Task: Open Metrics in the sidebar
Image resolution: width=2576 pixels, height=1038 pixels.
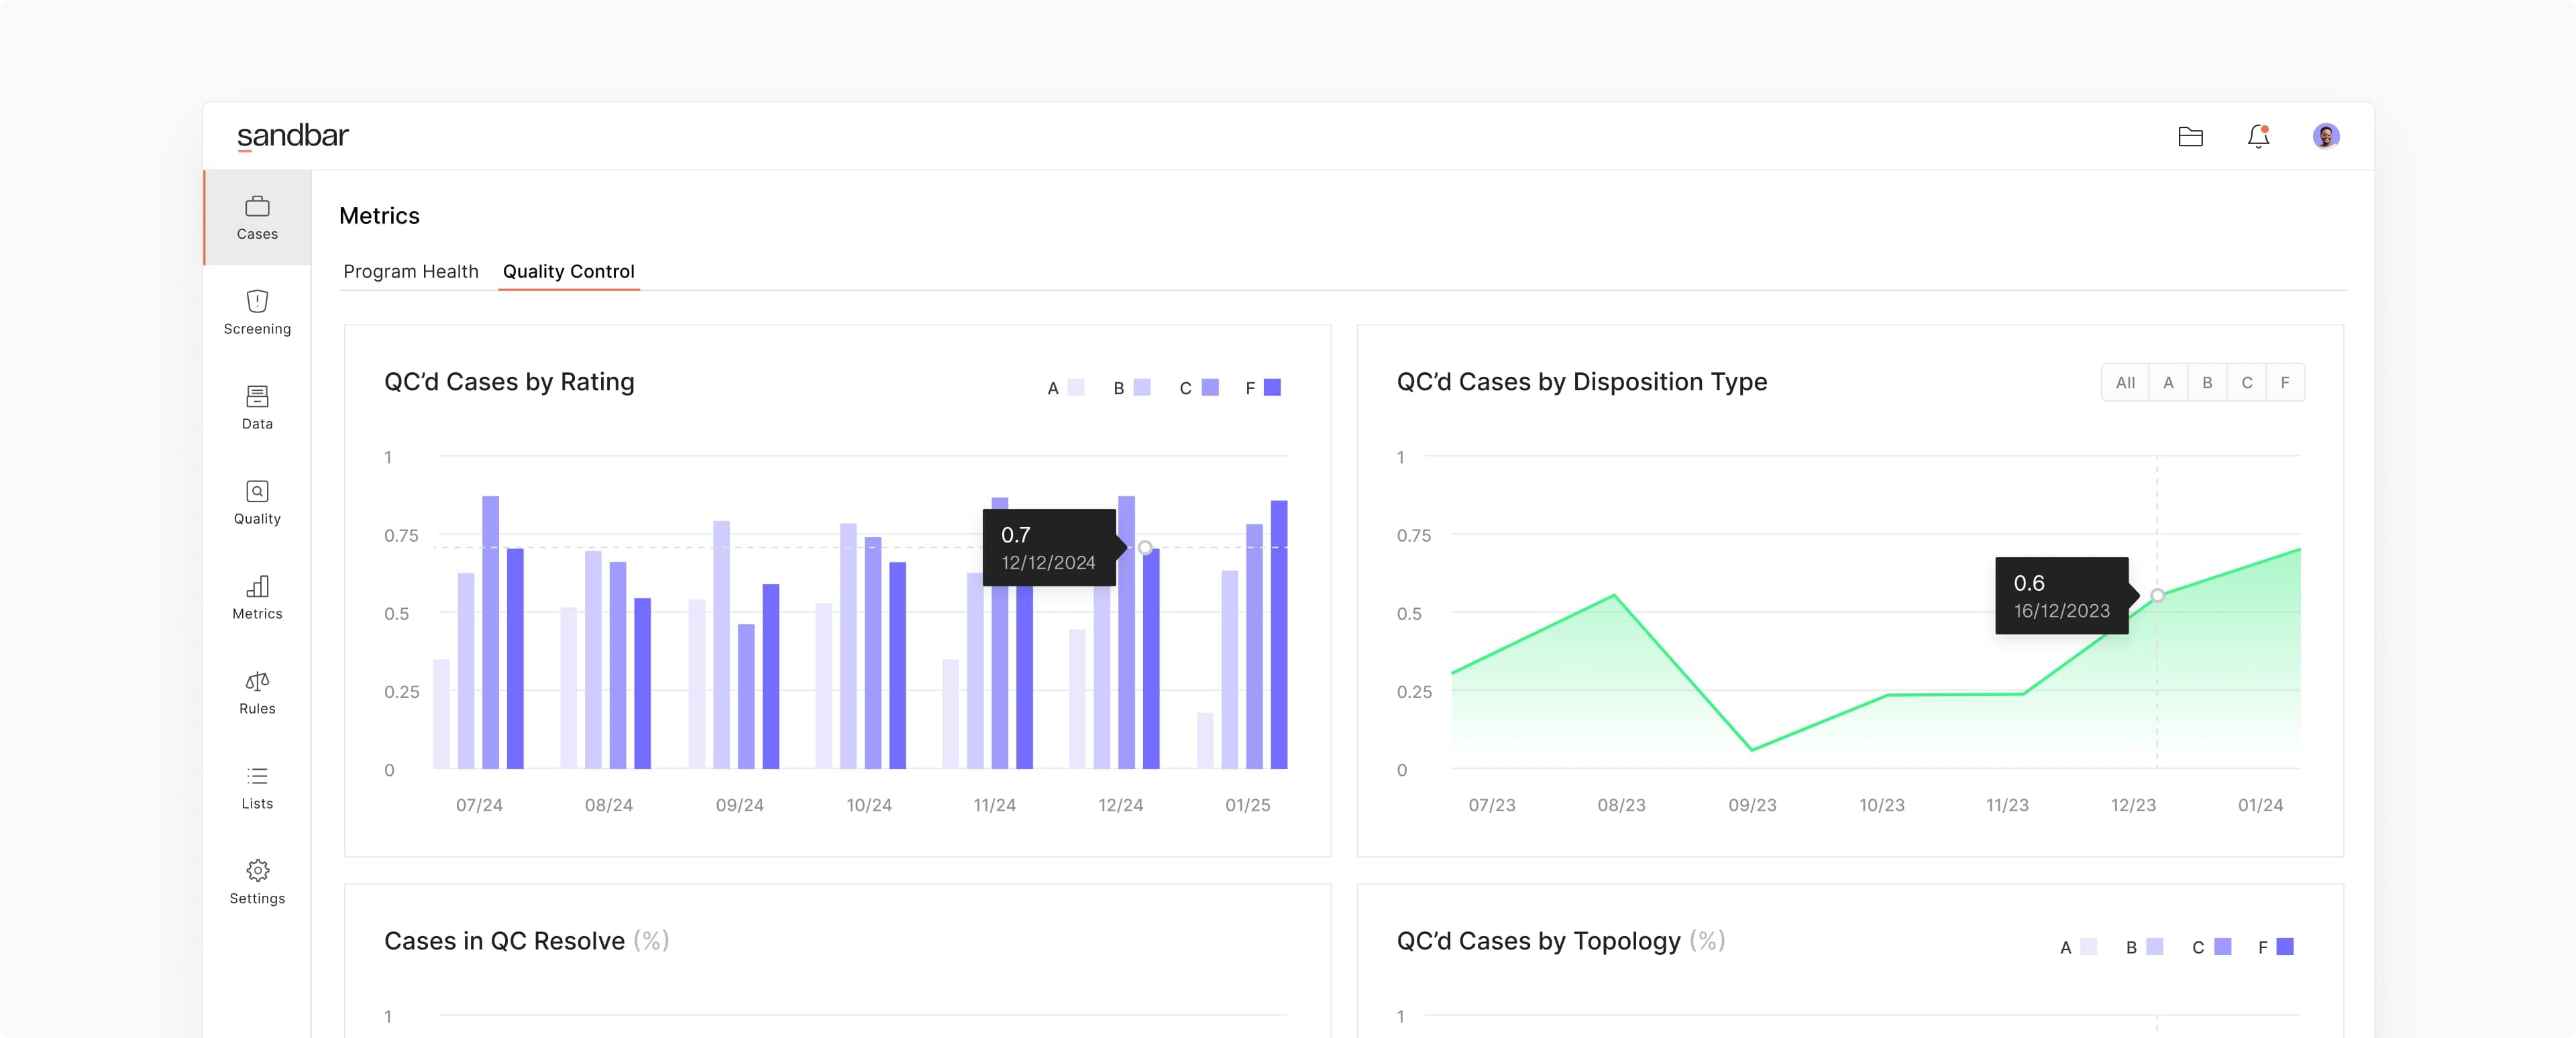Action: (257, 597)
